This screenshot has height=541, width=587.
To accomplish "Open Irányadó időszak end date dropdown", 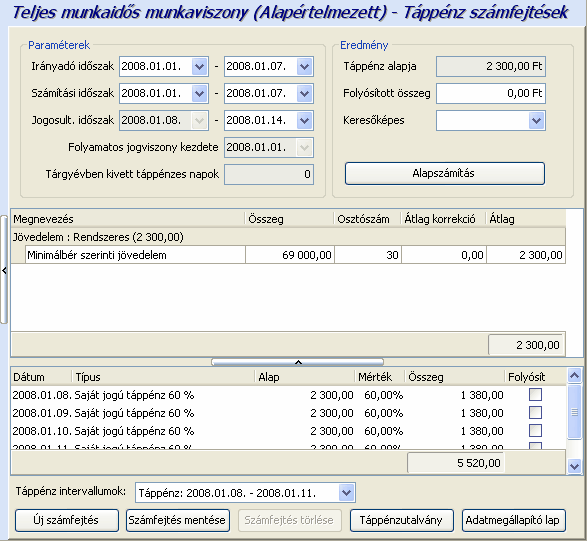I will [x=304, y=67].
